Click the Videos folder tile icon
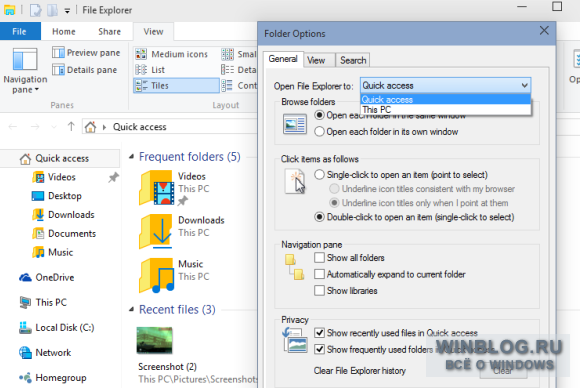 click(x=156, y=188)
